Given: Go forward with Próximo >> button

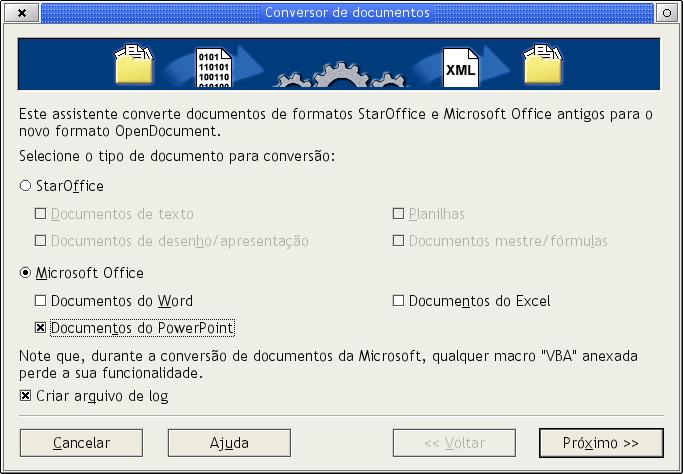Looking at the screenshot, I should point(601,443).
